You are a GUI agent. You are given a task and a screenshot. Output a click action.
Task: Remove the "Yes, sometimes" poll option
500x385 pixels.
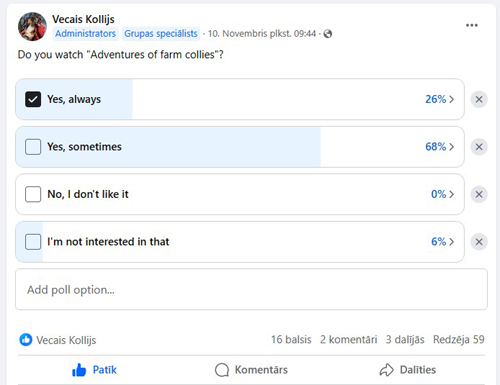point(479,147)
